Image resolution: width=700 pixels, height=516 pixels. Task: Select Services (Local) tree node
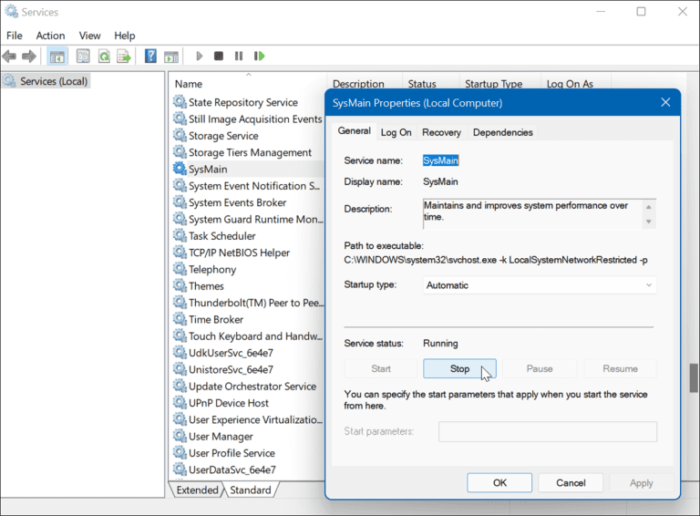coord(55,81)
